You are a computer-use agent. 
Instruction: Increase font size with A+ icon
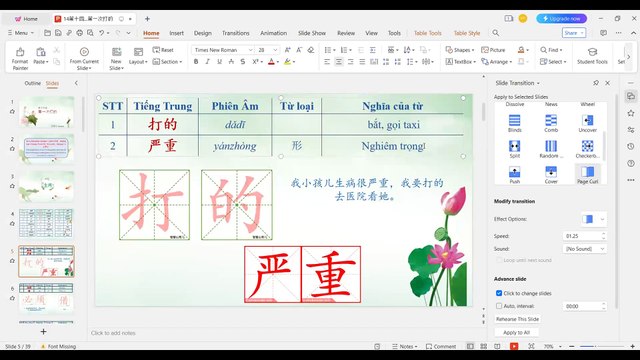point(287,50)
